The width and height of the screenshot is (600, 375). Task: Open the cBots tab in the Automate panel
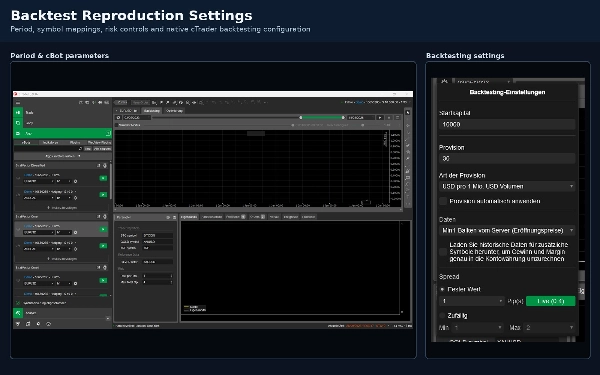tap(26, 142)
